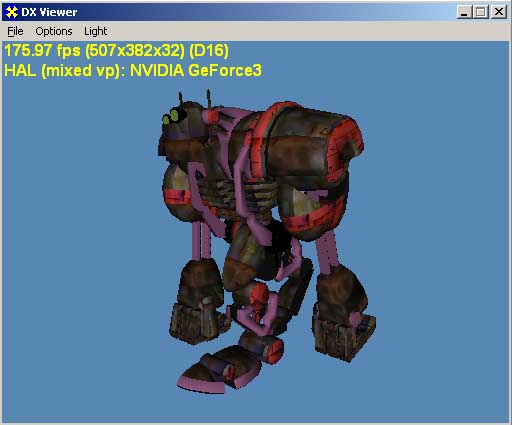This screenshot has height=425, width=512.
Task: Click the HAL NVIDIA GeForce3 device text
Action: coord(133,71)
